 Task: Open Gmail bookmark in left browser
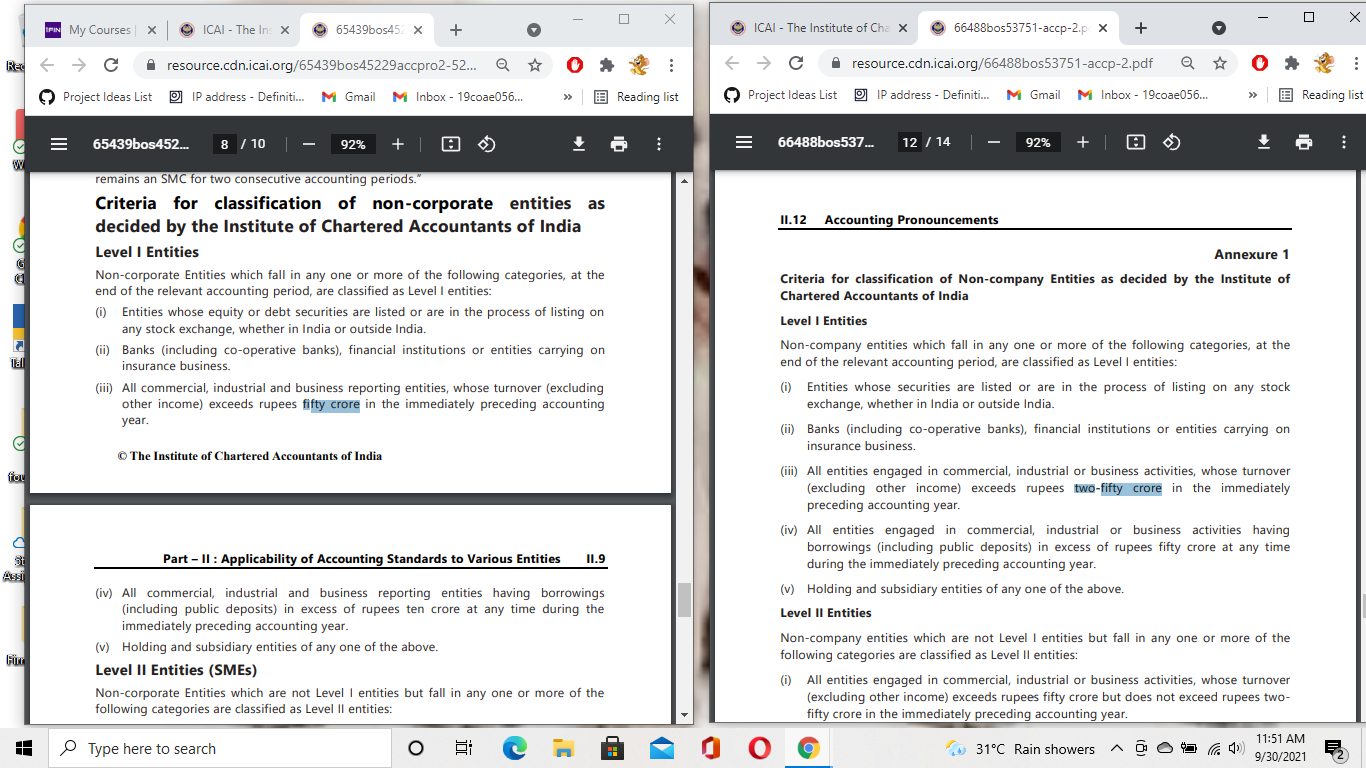click(x=349, y=97)
